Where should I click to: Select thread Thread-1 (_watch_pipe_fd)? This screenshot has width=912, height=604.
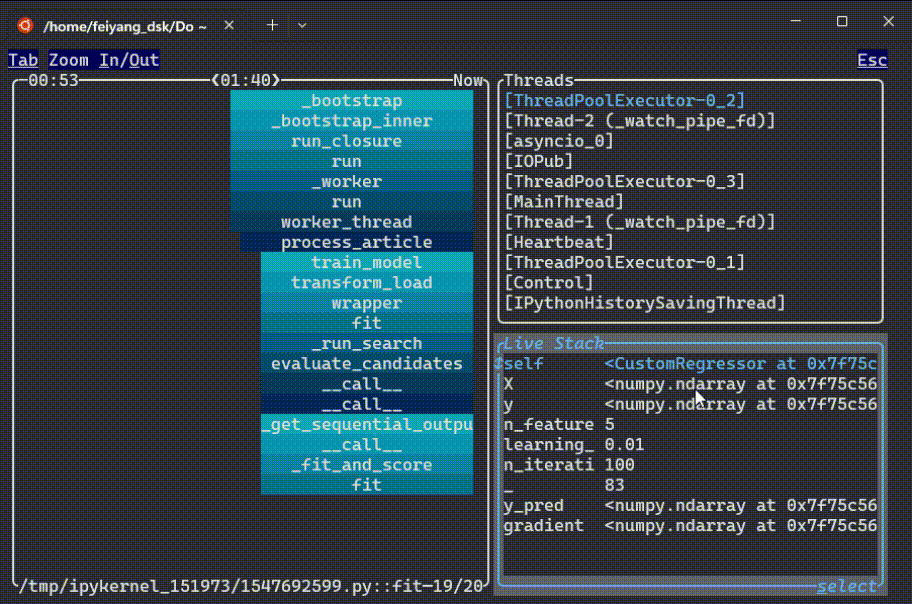pyautogui.click(x=640, y=222)
